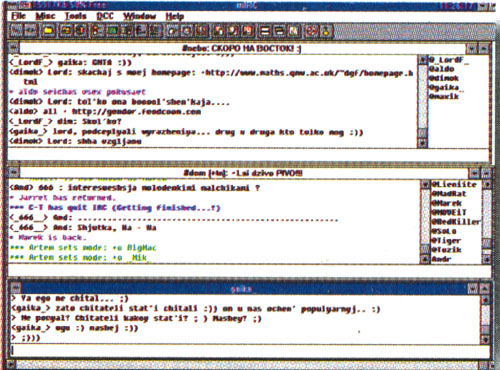Screen dimensions: 500x370
Task: Click the #nebo chat scrollbar down arrow
Action: [x=422, y=143]
